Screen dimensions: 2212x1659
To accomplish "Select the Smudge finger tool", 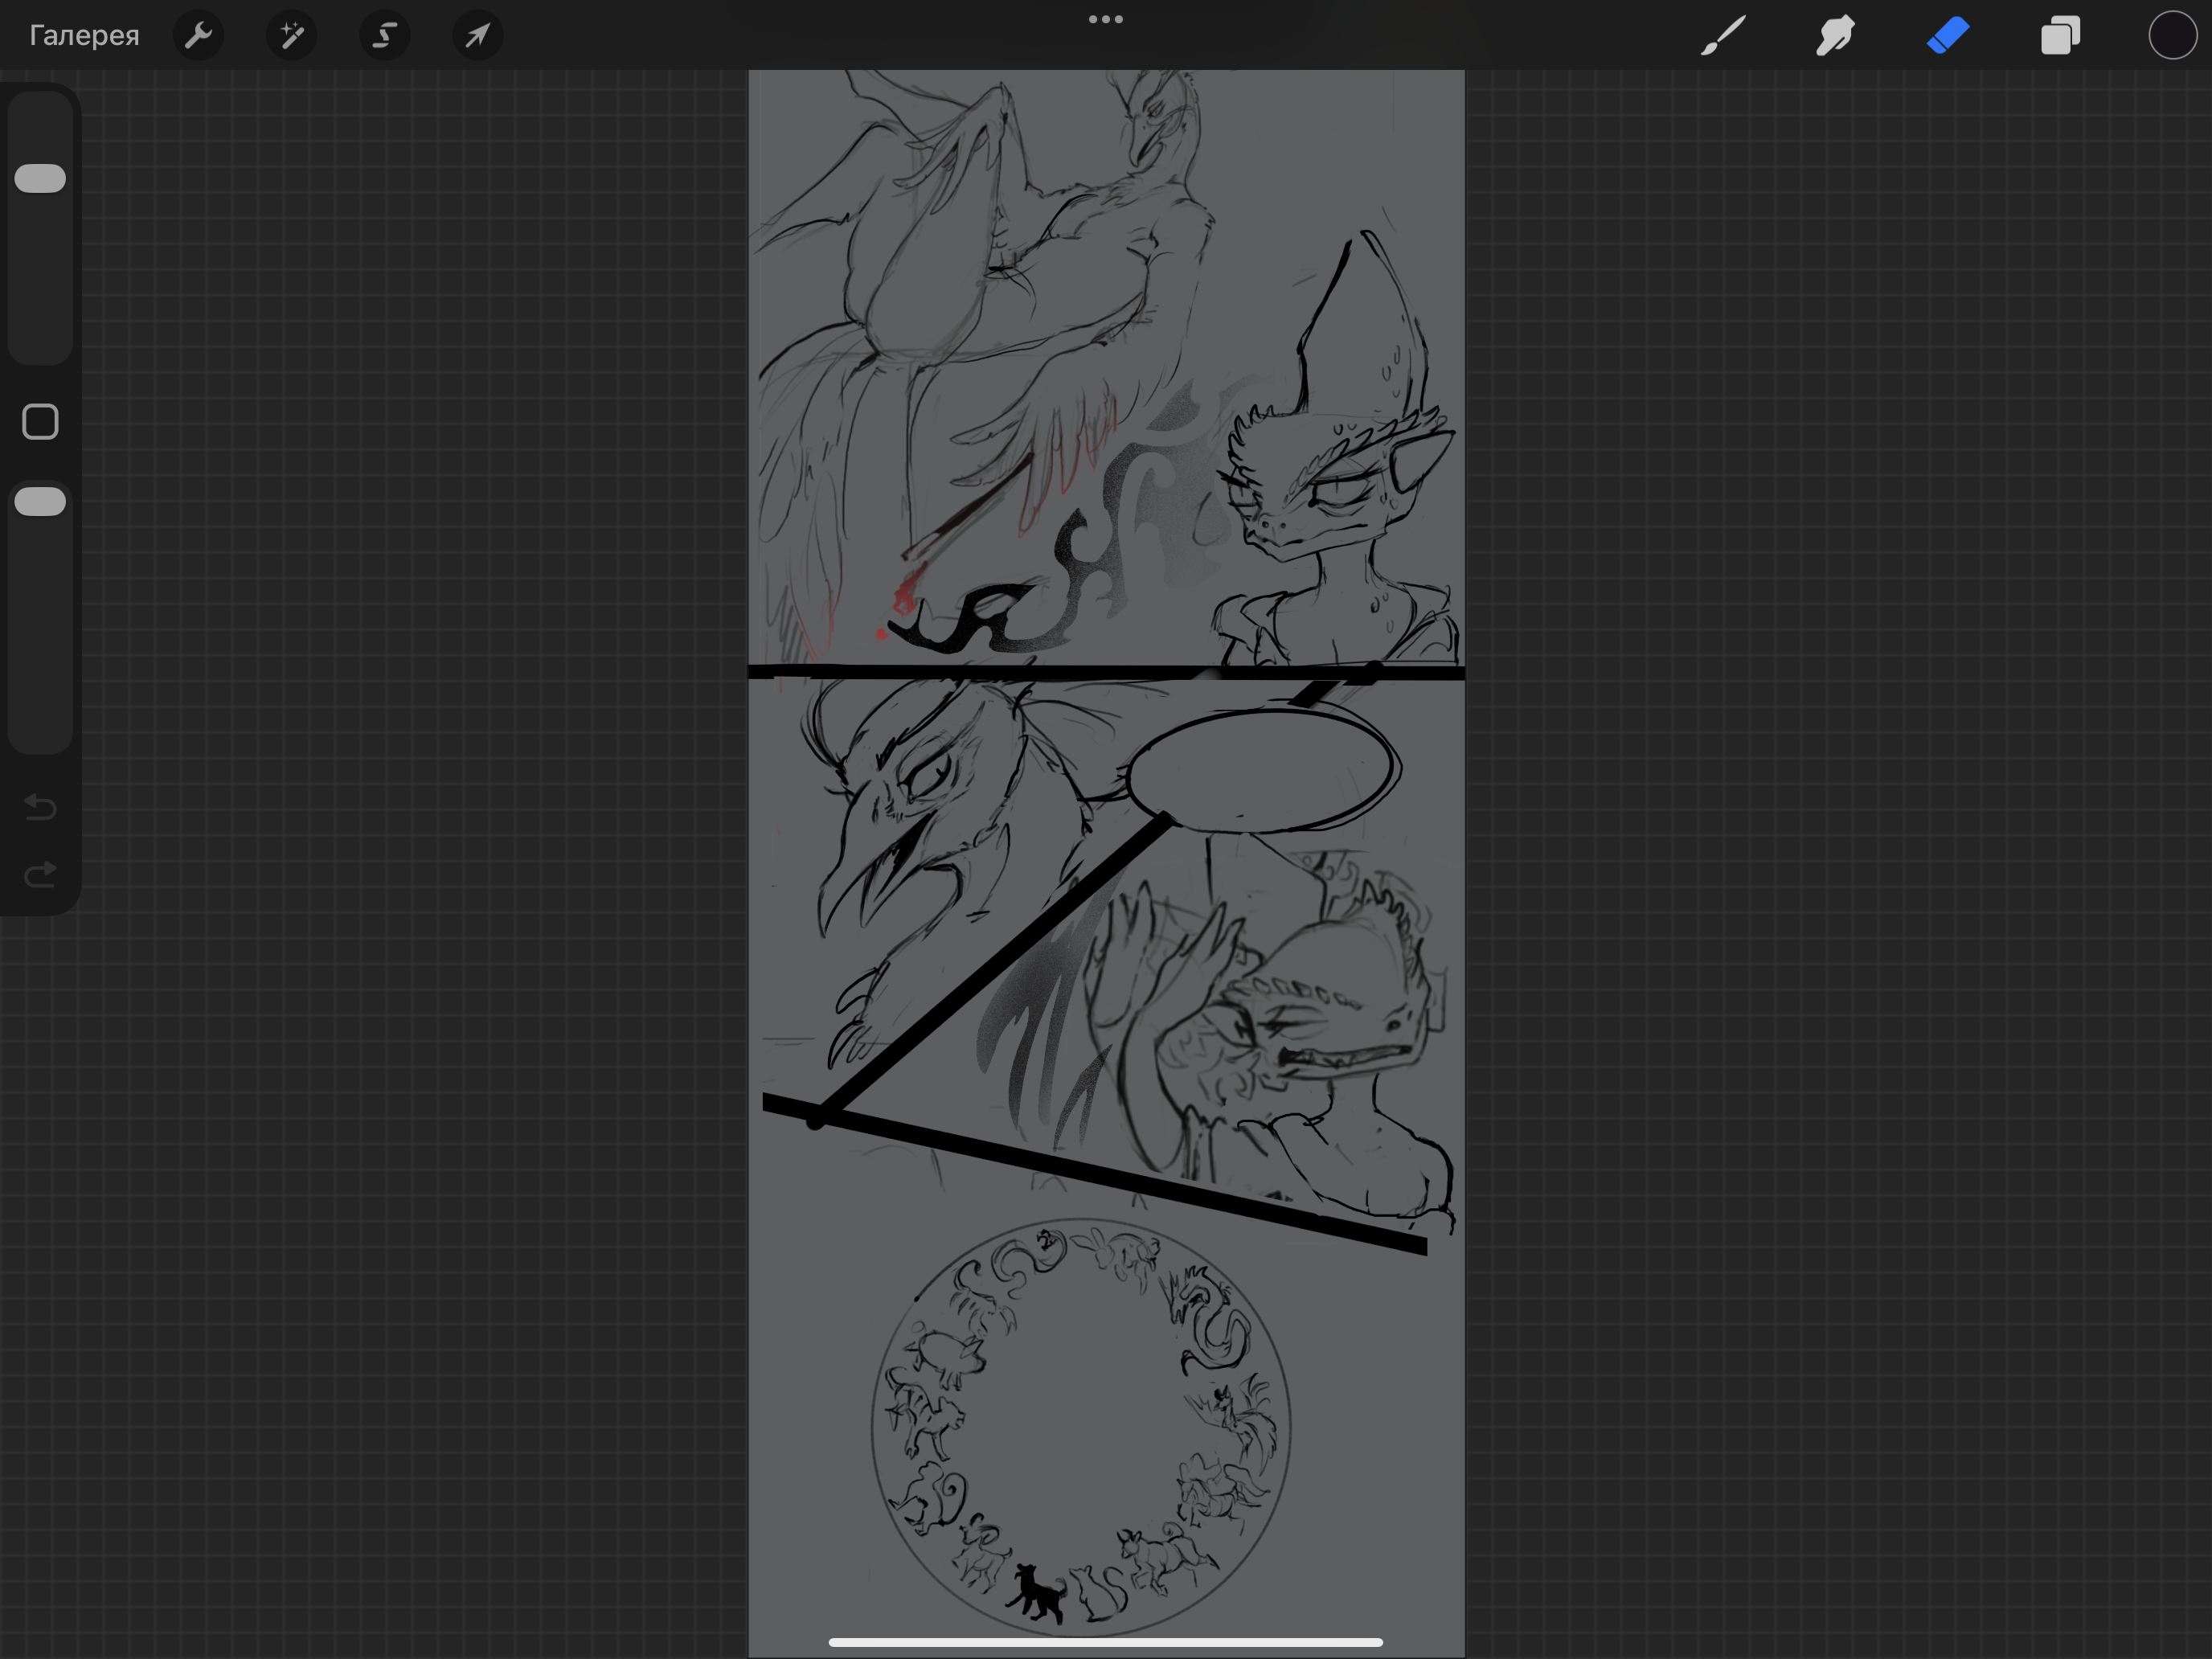I will point(1835,35).
